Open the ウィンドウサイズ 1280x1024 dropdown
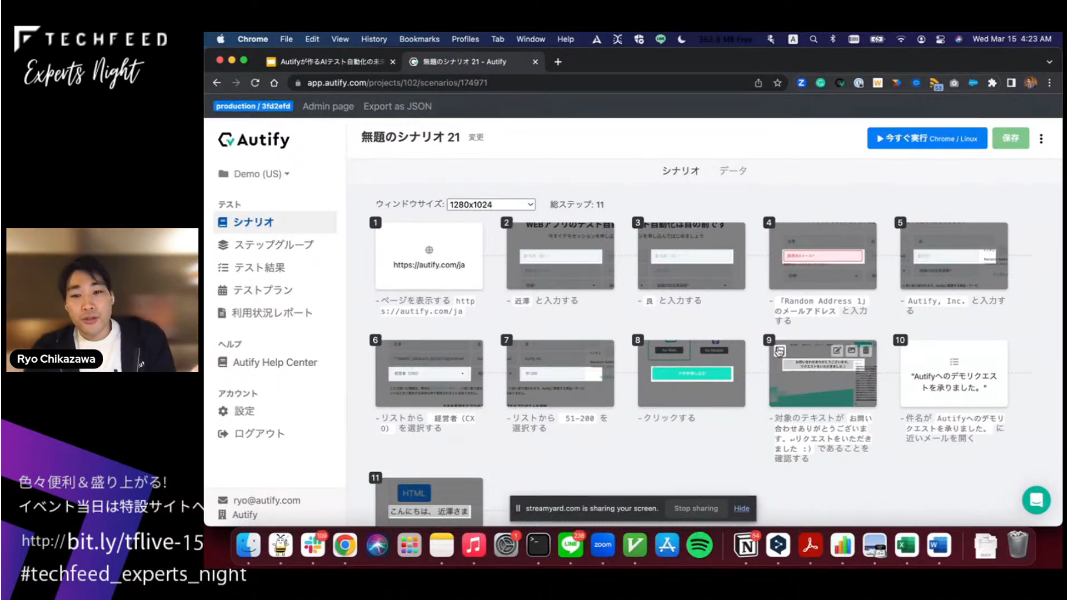The height and width of the screenshot is (600, 1067). [x=491, y=204]
